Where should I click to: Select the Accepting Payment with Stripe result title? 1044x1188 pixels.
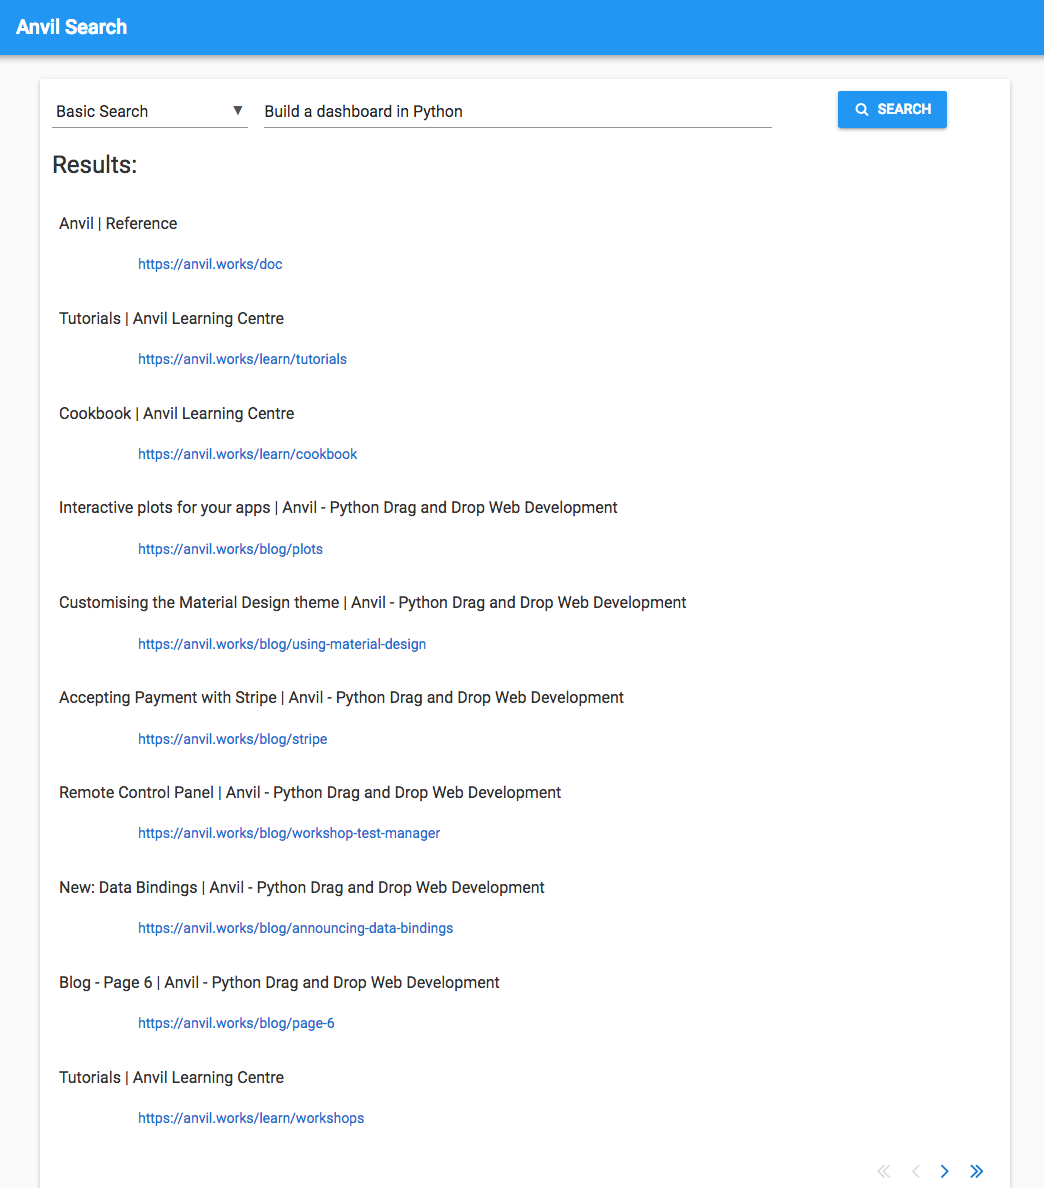(x=341, y=697)
